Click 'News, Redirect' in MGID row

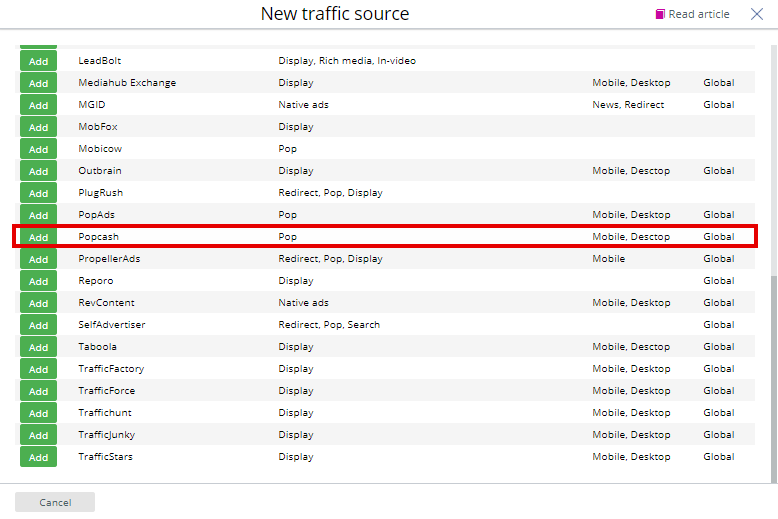(x=628, y=105)
